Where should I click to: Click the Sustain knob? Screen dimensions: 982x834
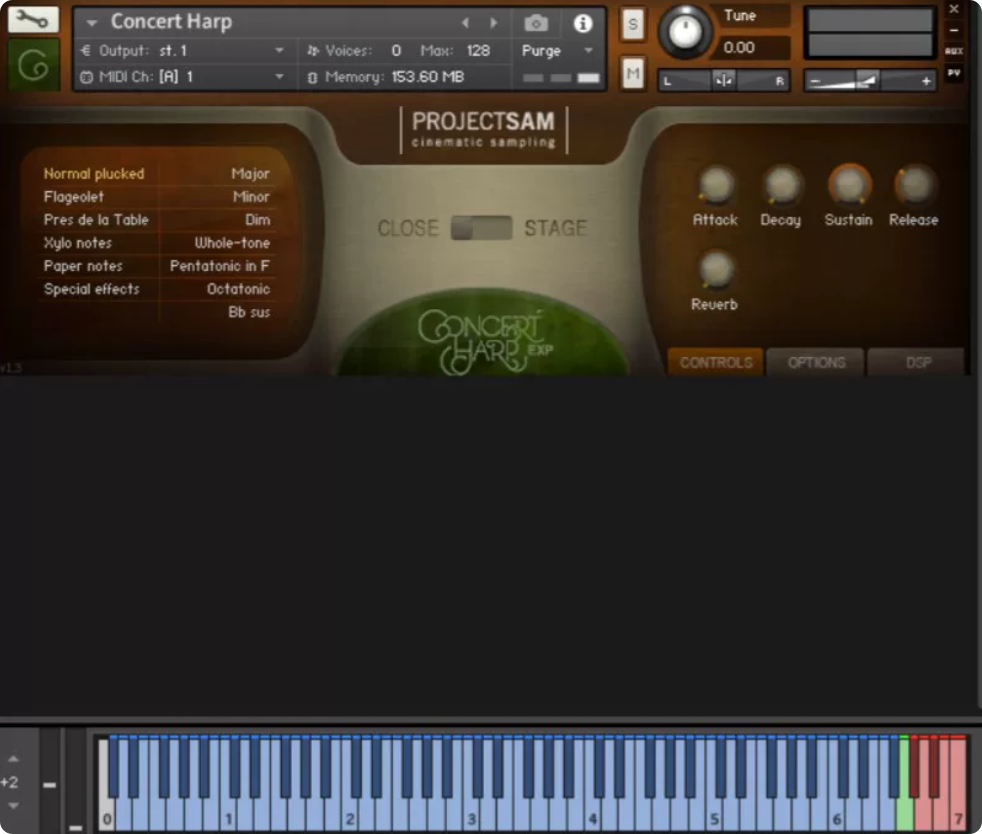pos(849,185)
